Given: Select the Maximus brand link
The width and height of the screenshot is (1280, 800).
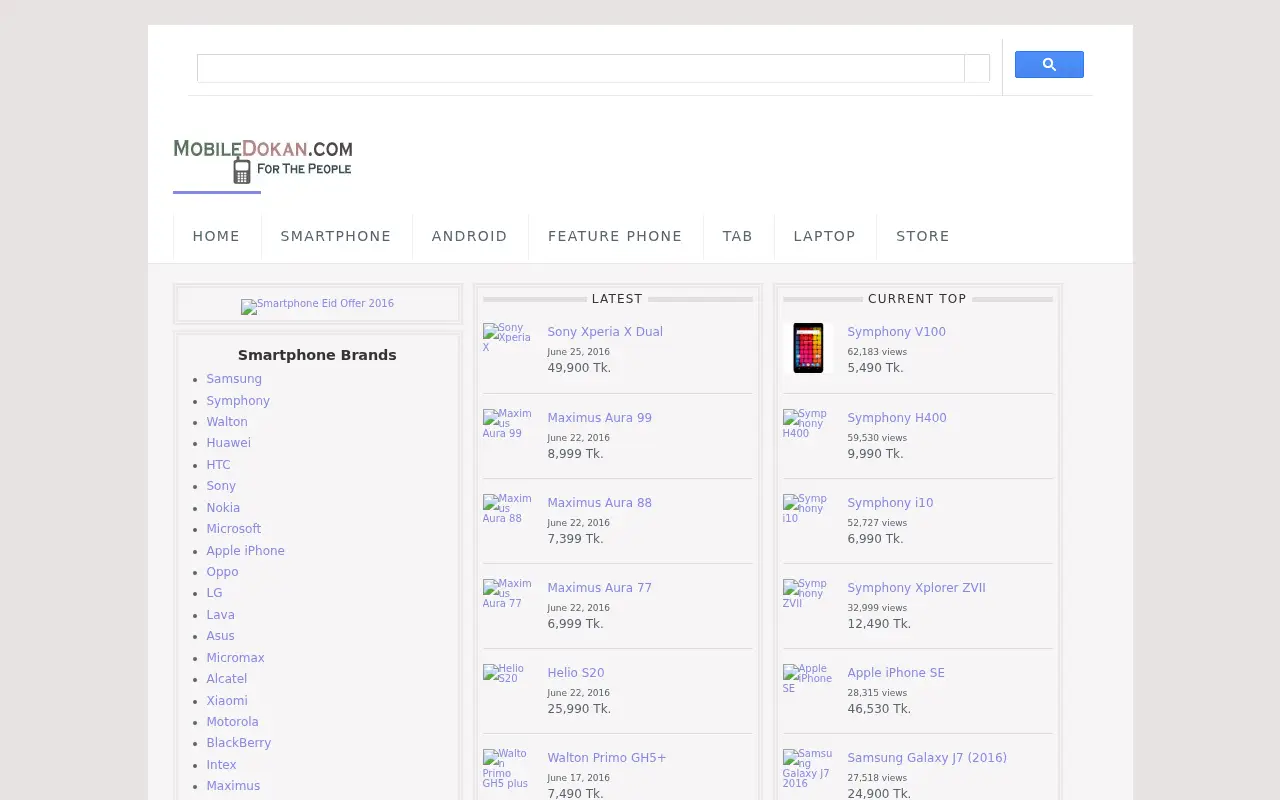Looking at the screenshot, I should coord(233,786).
